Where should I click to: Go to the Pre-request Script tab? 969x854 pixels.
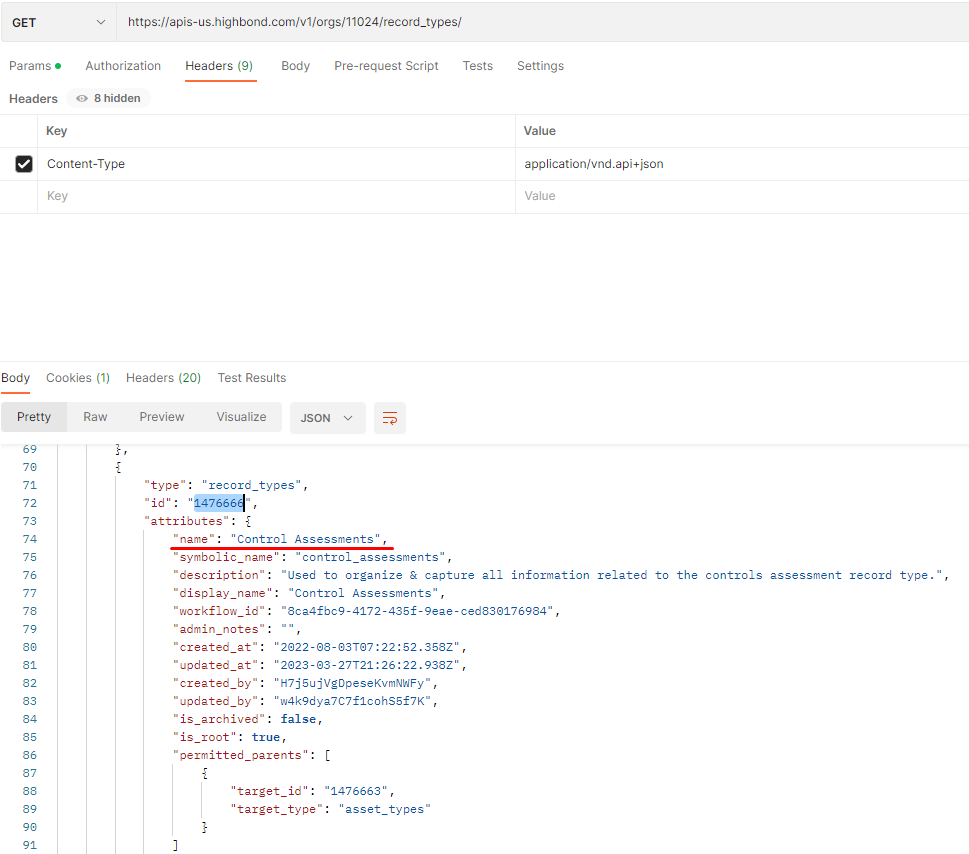pyautogui.click(x=386, y=66)
